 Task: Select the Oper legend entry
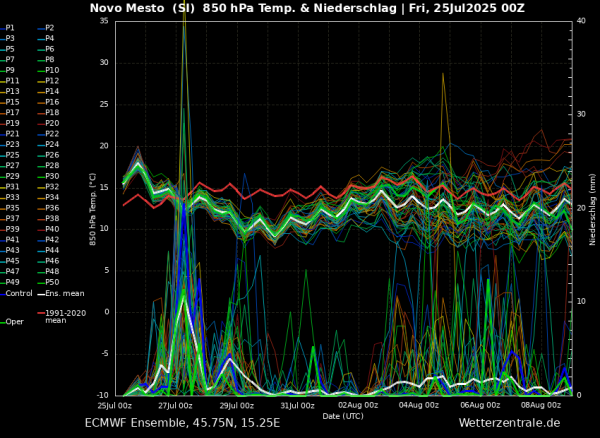click(14, 322)
